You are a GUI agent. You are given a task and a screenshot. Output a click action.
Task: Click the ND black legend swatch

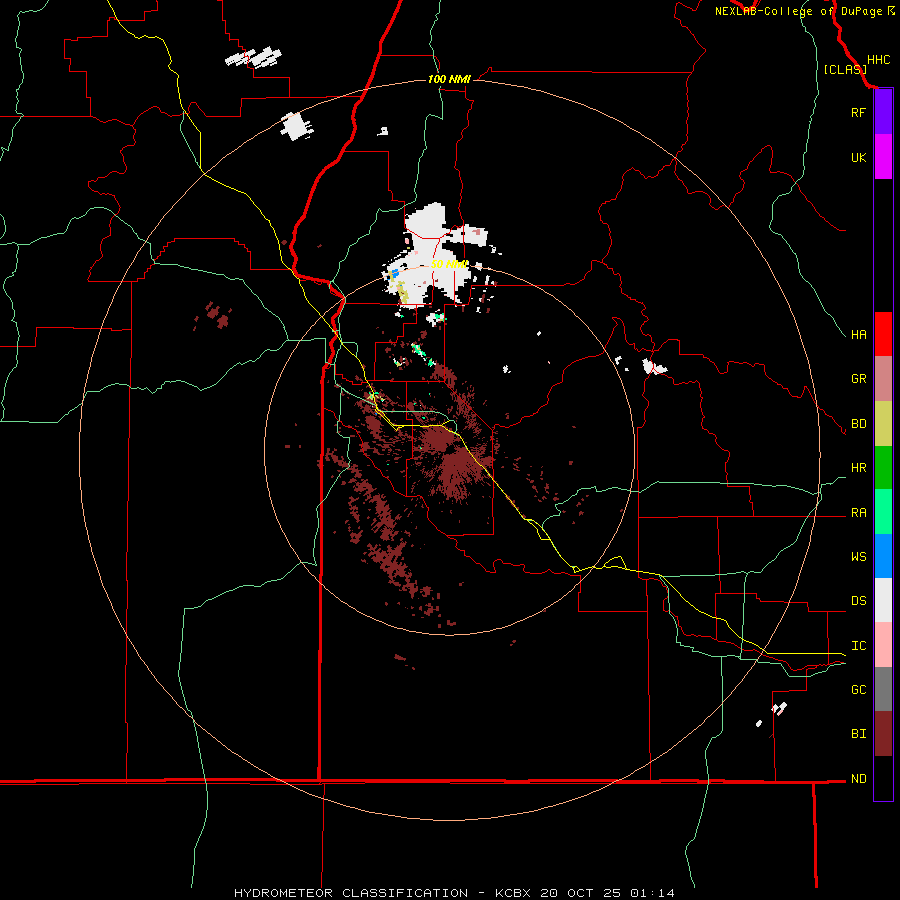click(883, 778)
